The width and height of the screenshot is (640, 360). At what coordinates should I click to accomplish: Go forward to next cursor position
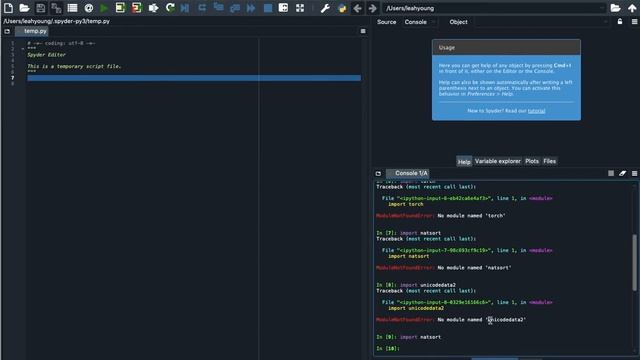pos(372,8)
